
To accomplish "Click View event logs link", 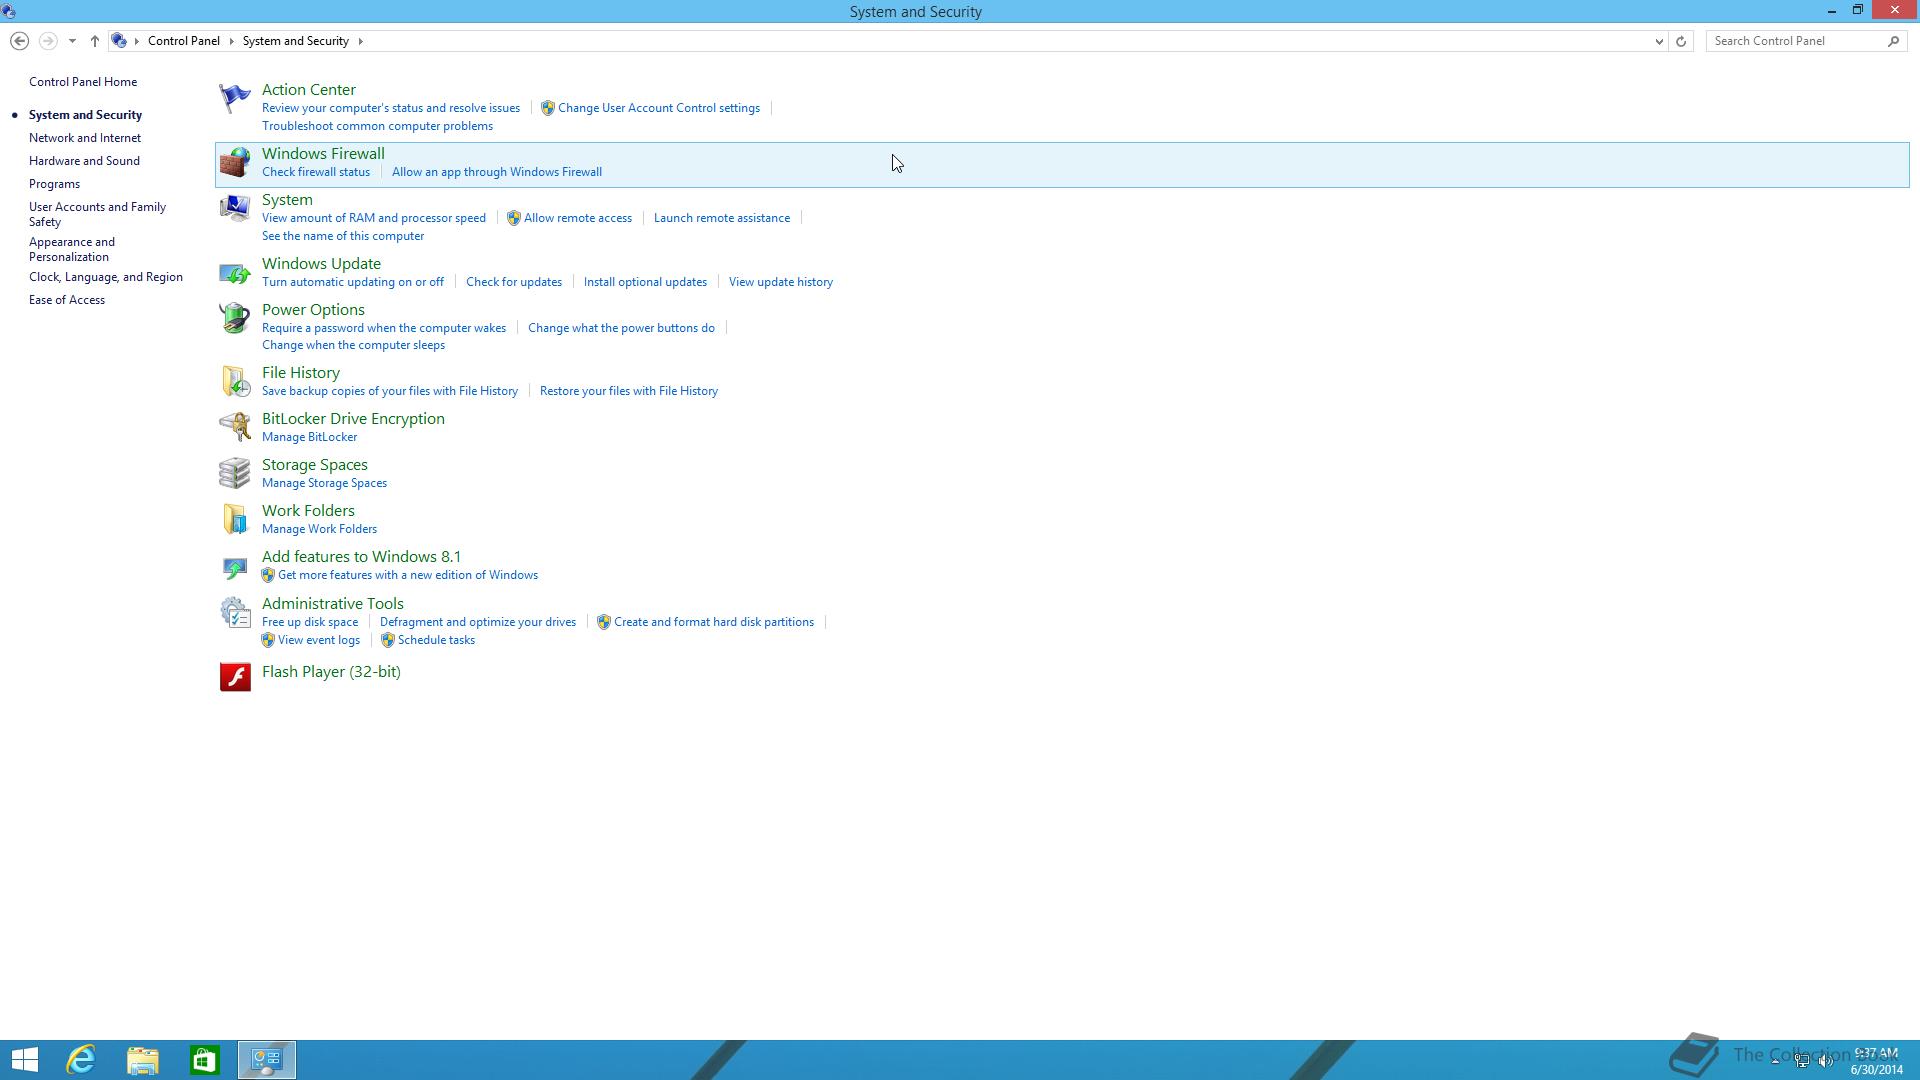I will (319, 640).
